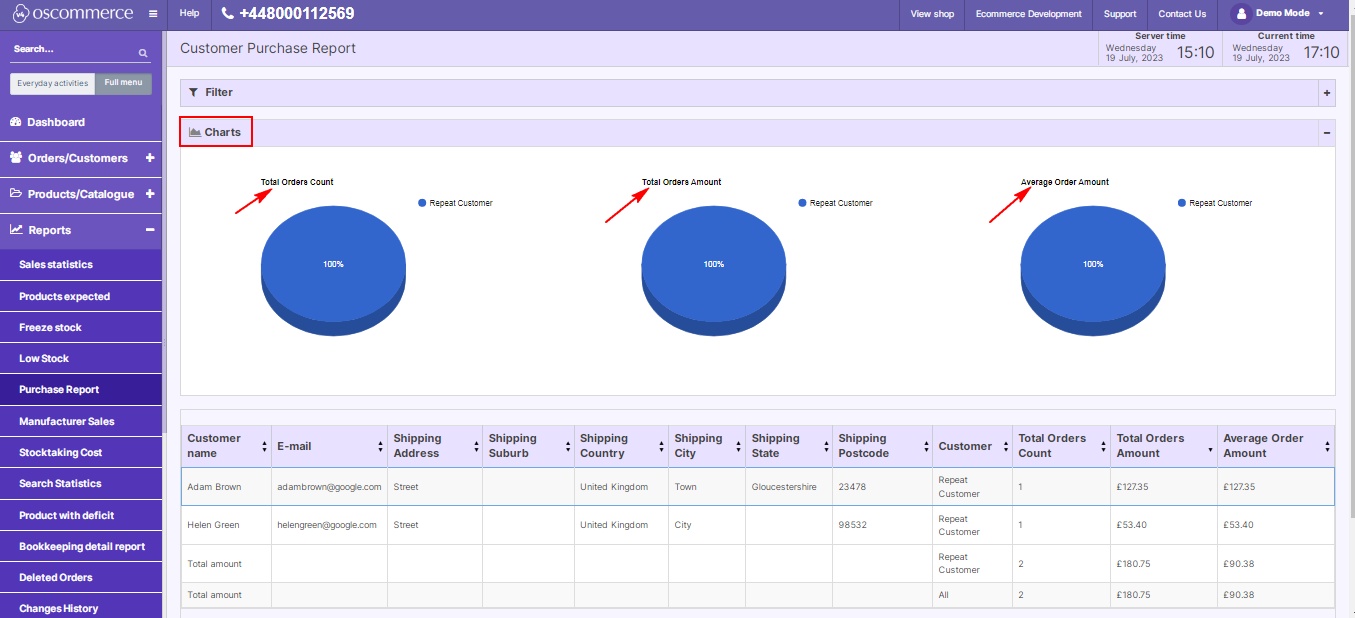Image resolution: width=1355 pixels, height=618 pixels.
Task: Toggle the hamburger menu icon
Action: (153, 14)
